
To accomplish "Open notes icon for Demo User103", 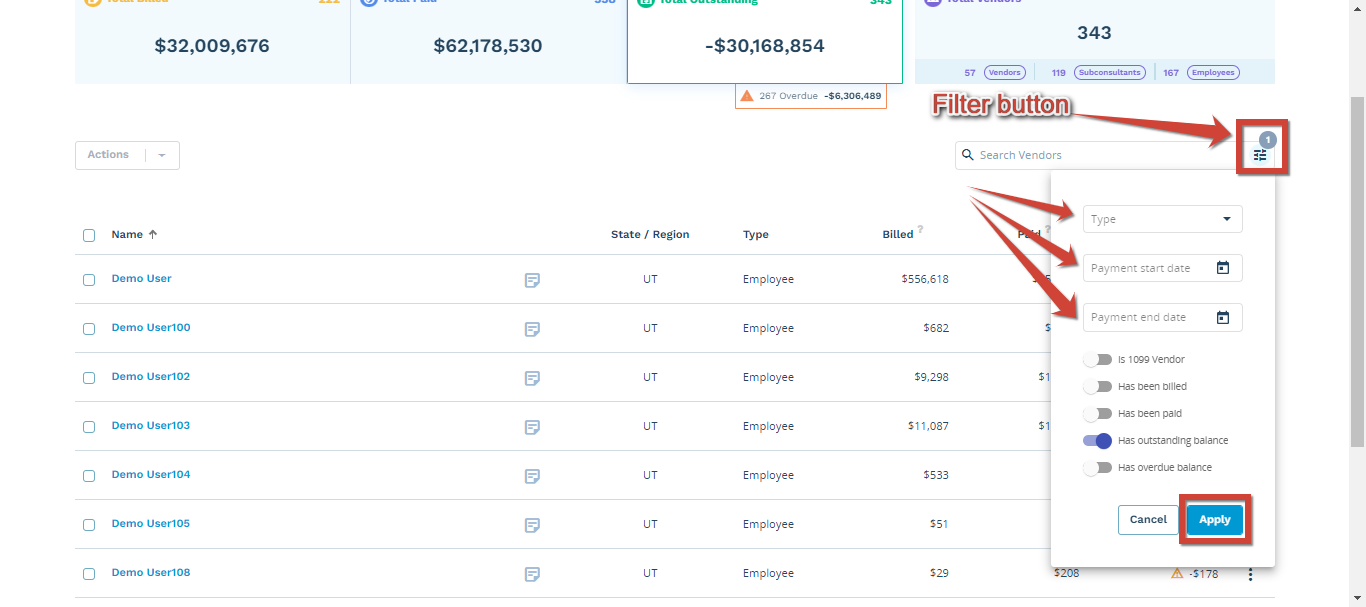I will point(533,427).
